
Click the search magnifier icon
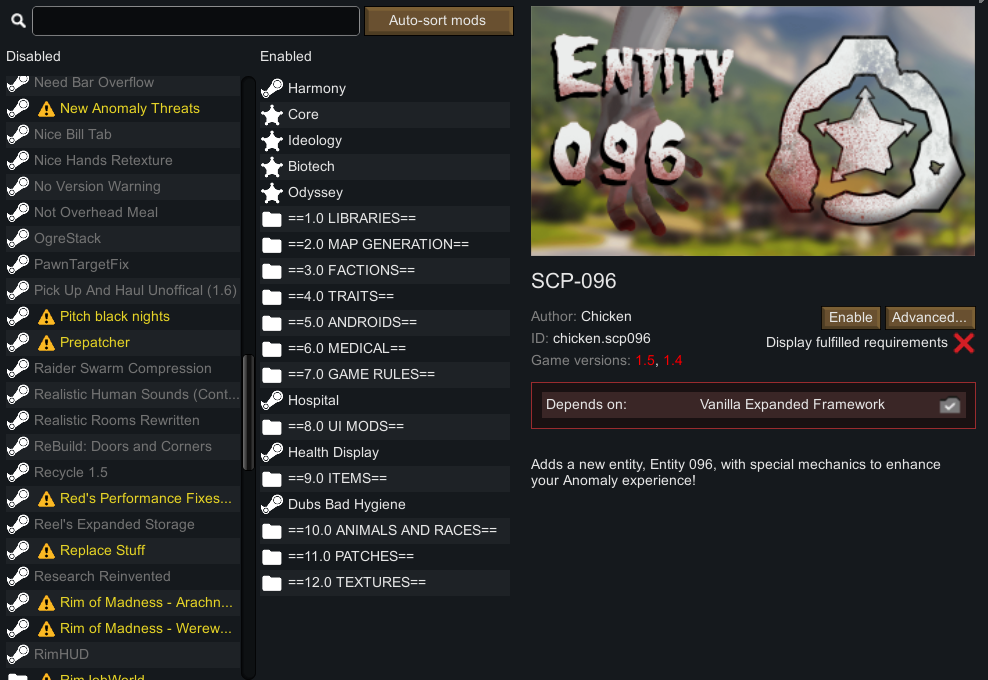point(18,21)
